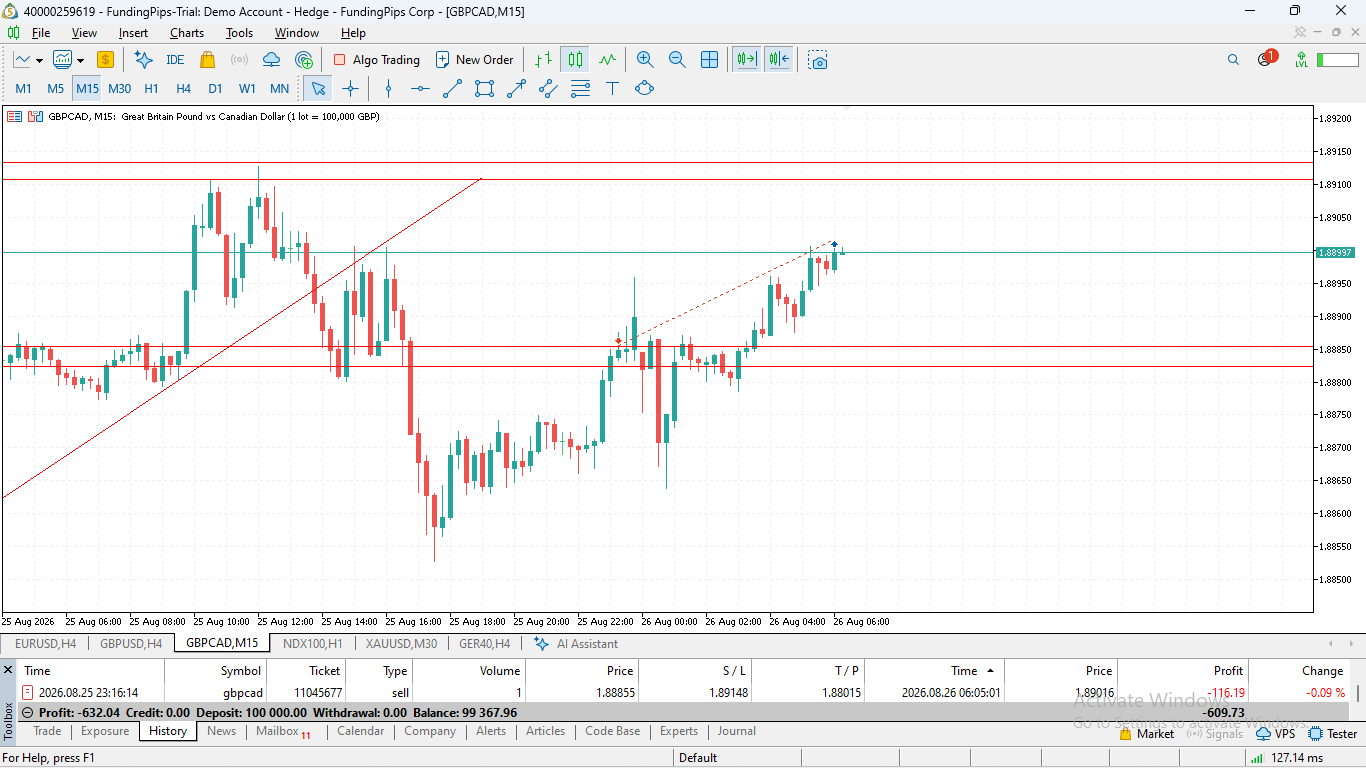Switch to the NDX100,H1 chart tab

pos(313,644)
